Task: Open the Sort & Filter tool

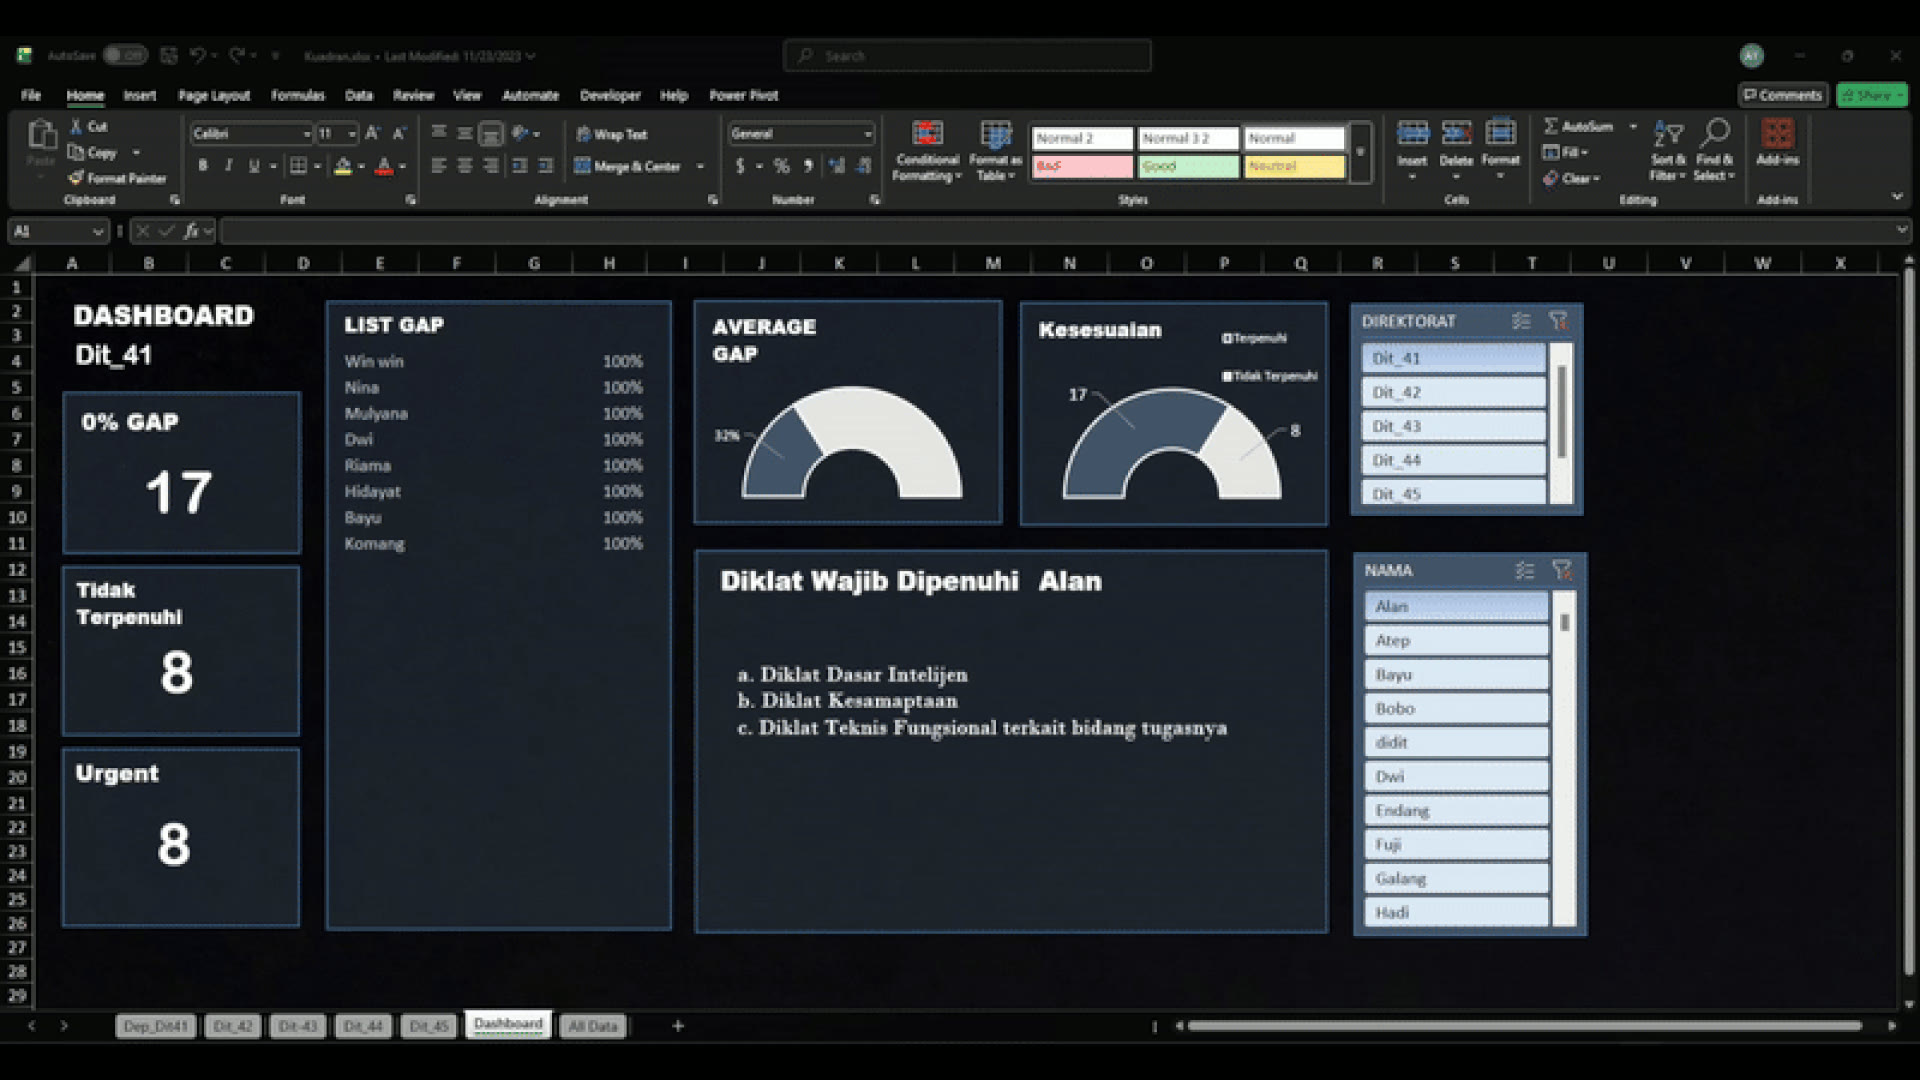Action: click(x=1667, y=150)
